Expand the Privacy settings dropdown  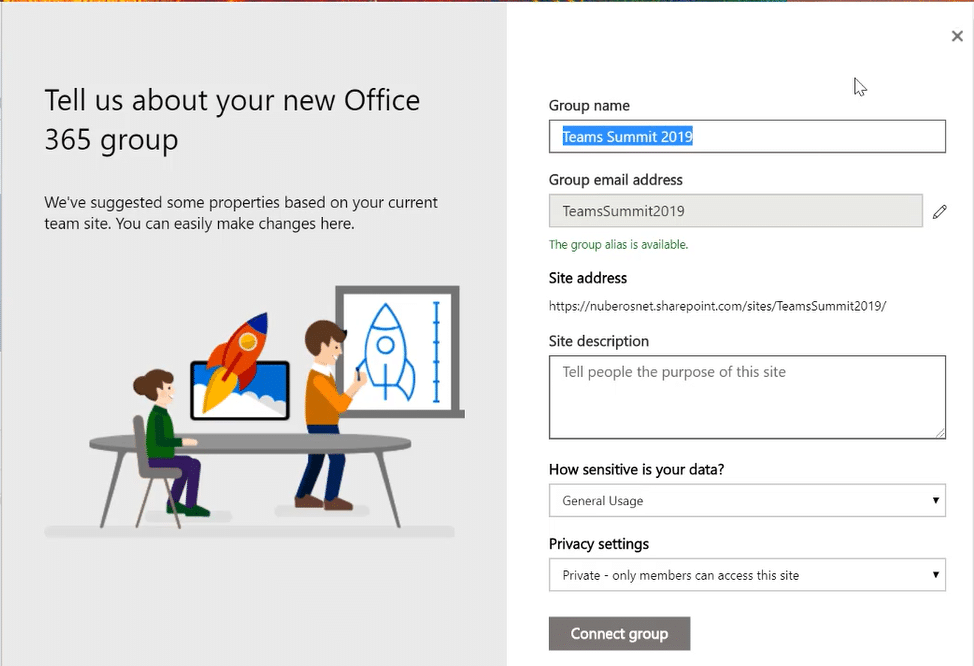[x=747, y=575]
